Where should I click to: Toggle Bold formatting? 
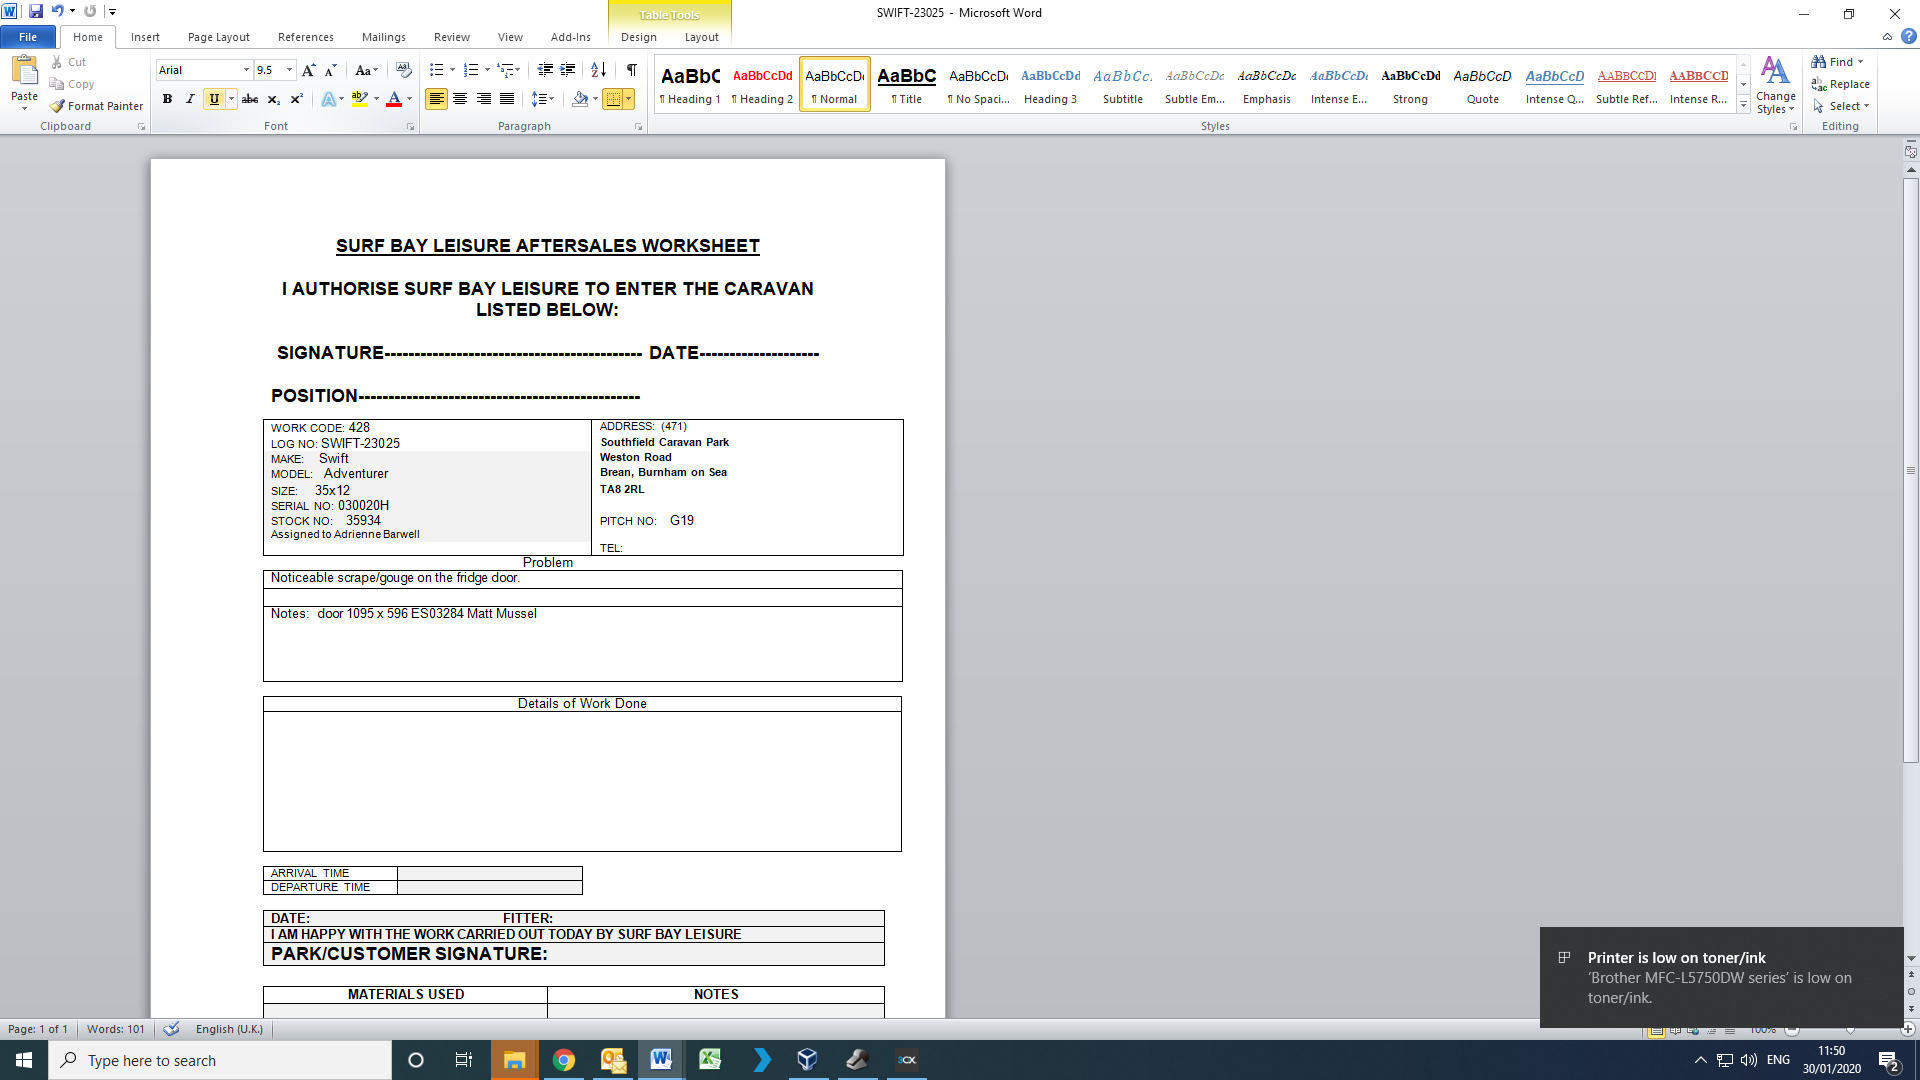click(x=167, y=99)
